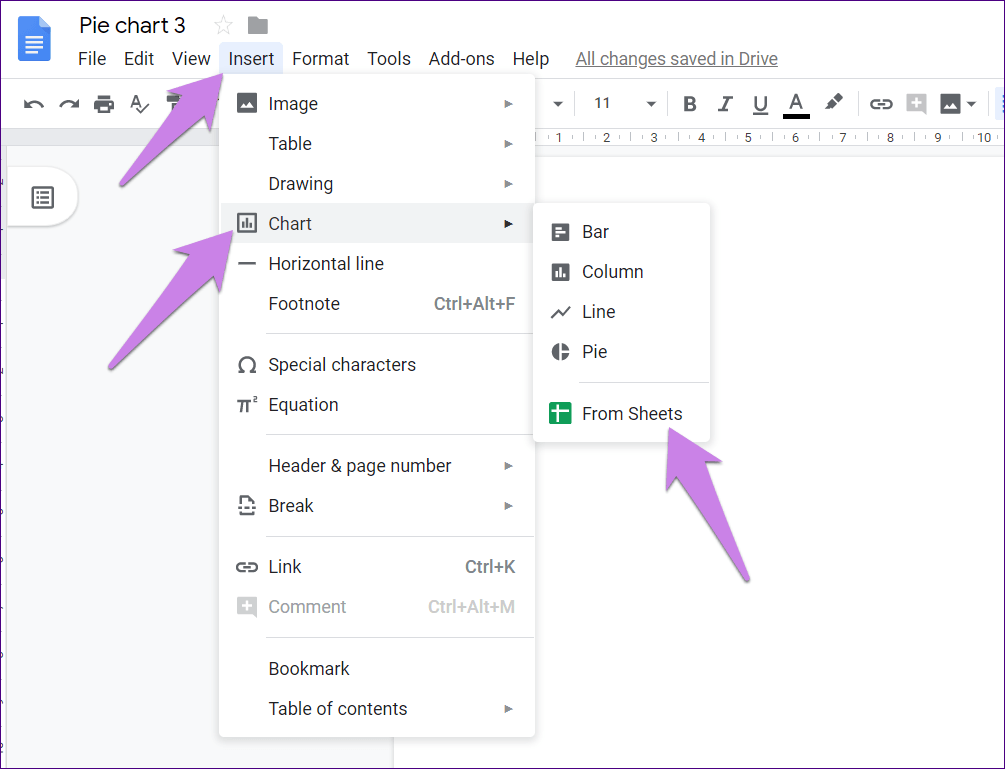Click the Redo toolbar icon
Image resolution: width=1005 pixels, height=769 pixels.
pyautogui.click(x=69, y=104)
